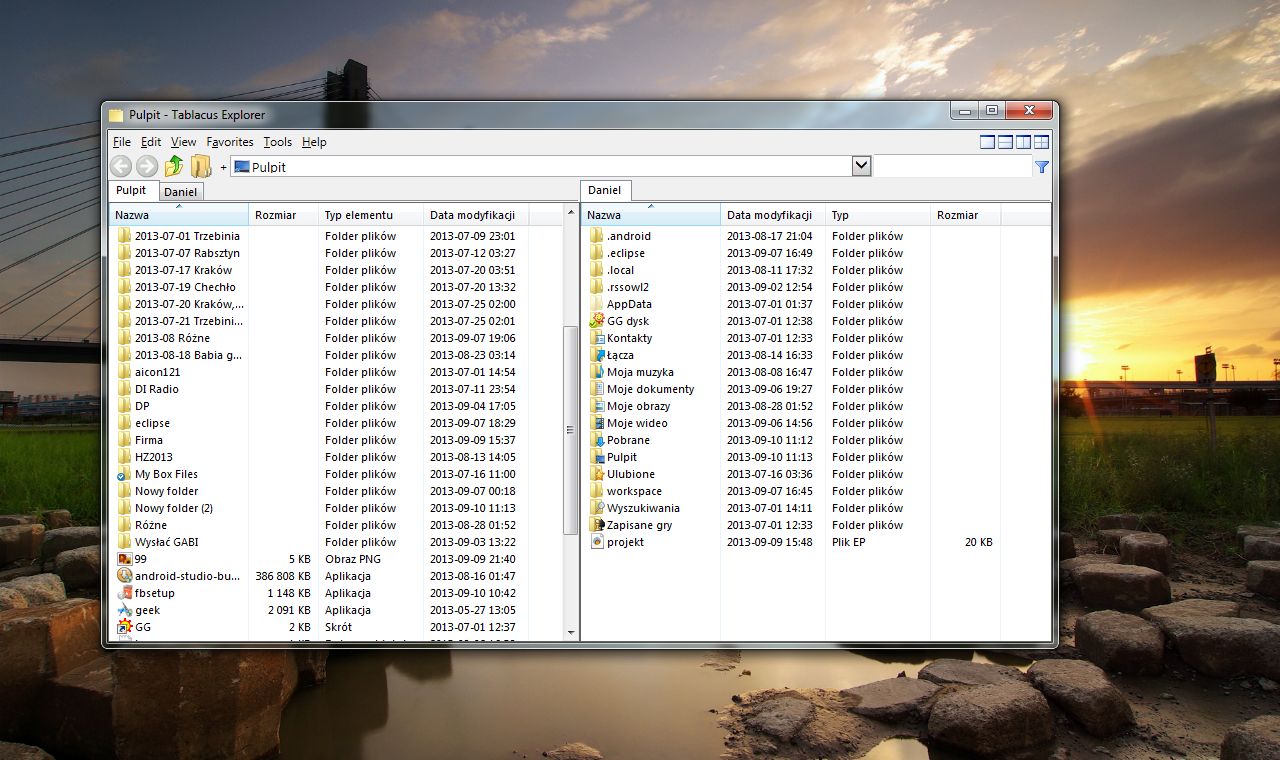Screen dimensions: 1280x760
Task: Go forward with the Forward arrow button
Action: [147, 166]
